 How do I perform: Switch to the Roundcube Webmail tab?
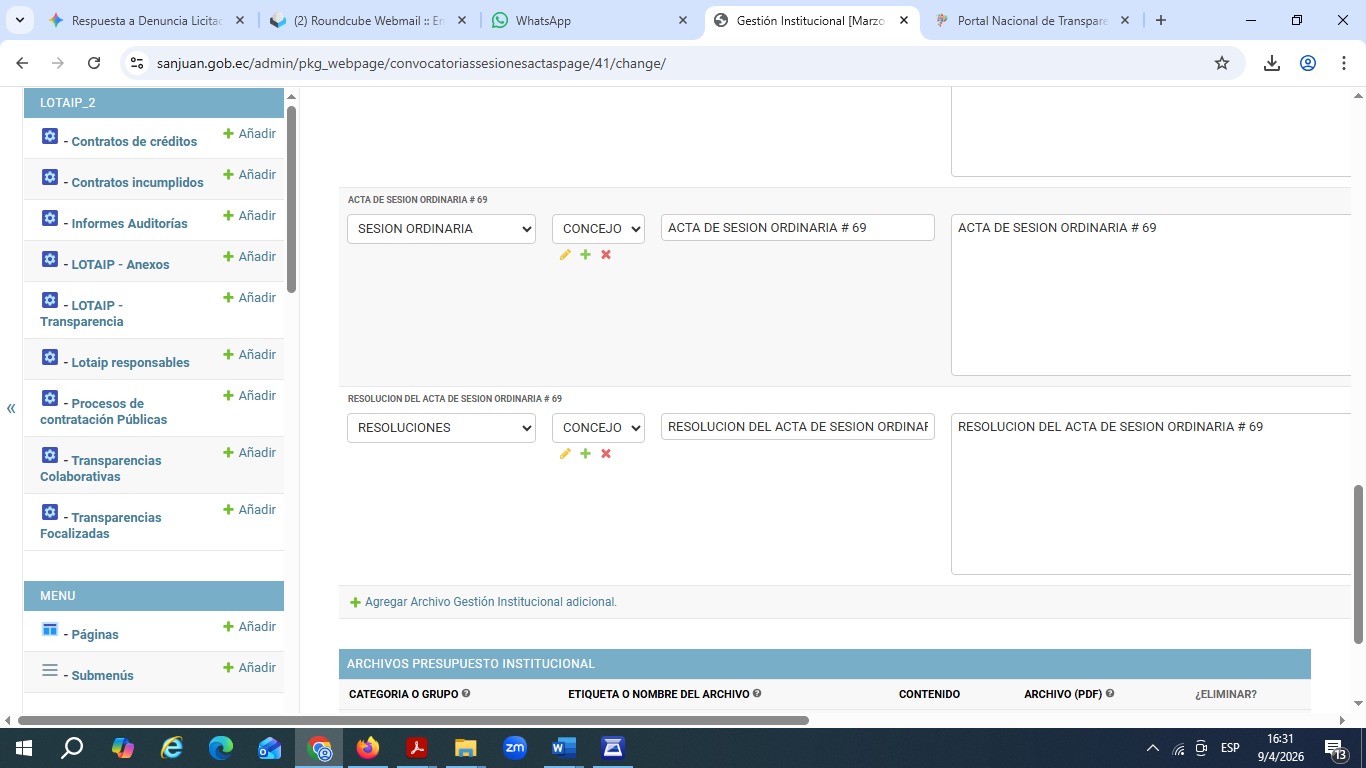click(367, 20)
